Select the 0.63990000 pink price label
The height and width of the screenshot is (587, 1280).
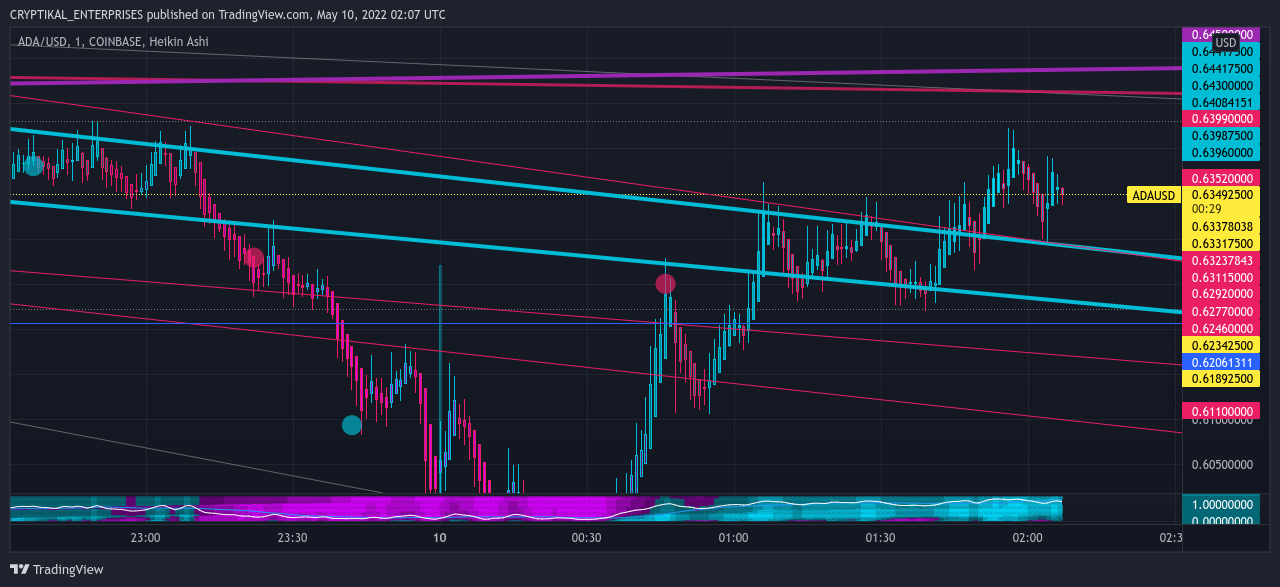[x=1223, y=118]
